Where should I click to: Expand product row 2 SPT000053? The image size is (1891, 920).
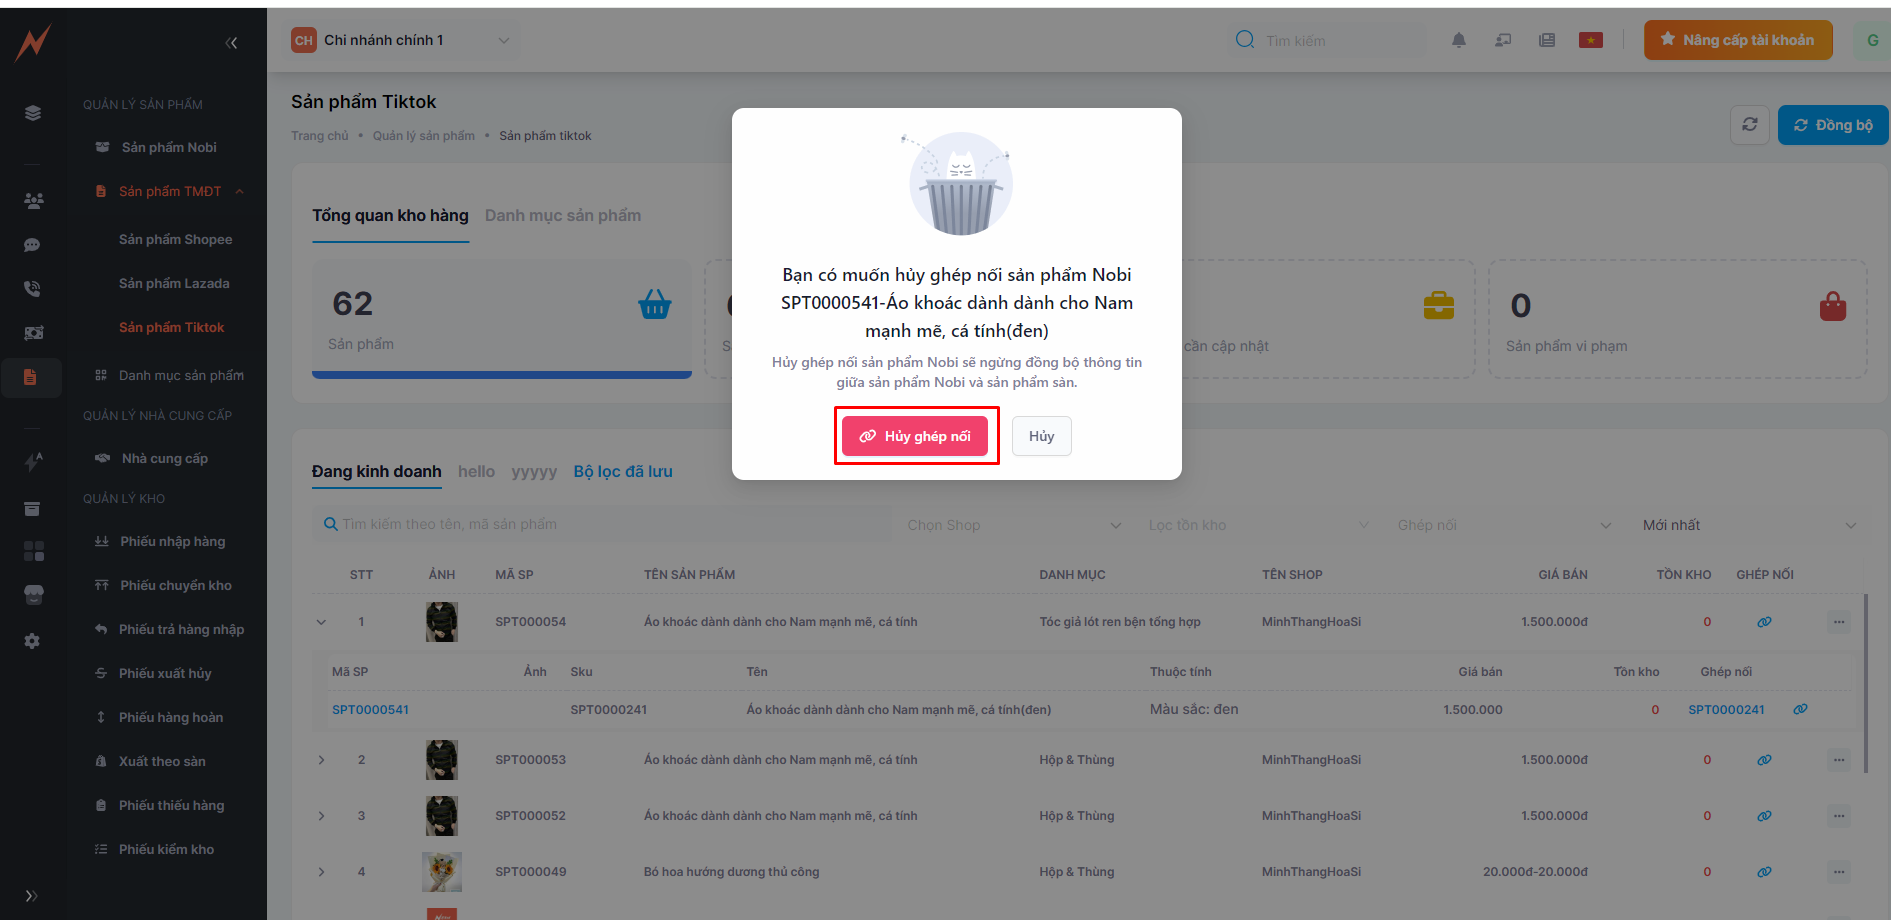321,760
